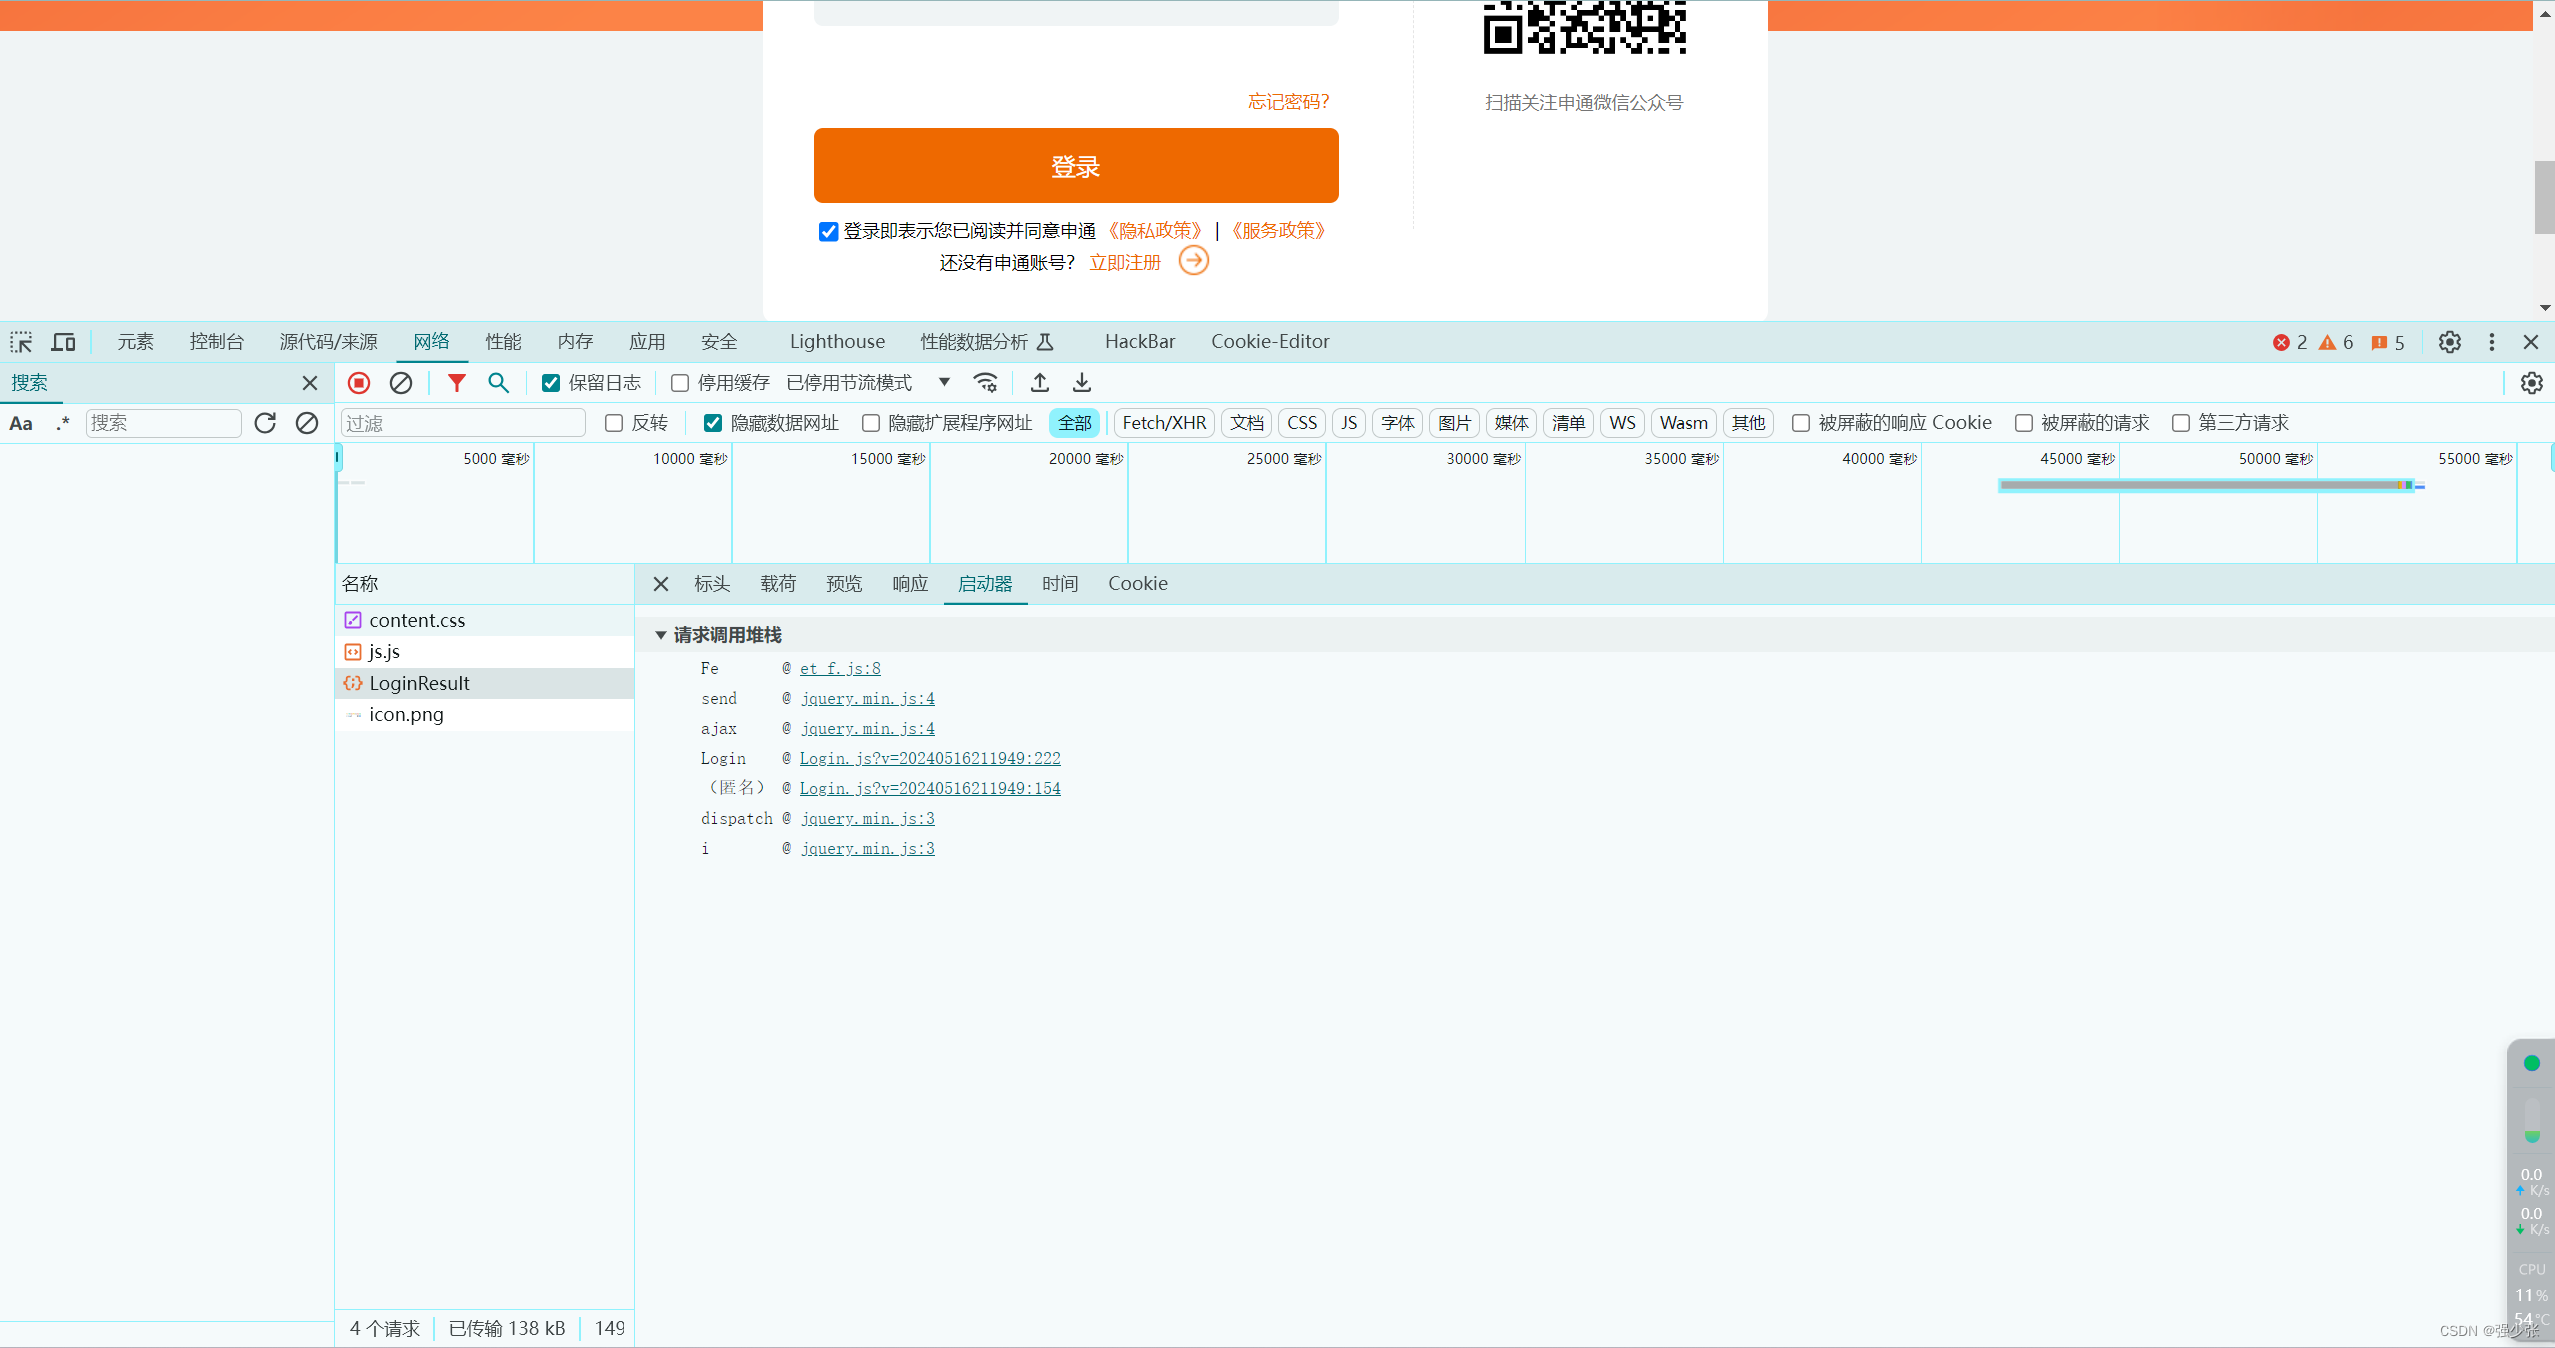2555x1348 pixels.
Task: Click the stop recording network log icon
Action: point(359,383)
